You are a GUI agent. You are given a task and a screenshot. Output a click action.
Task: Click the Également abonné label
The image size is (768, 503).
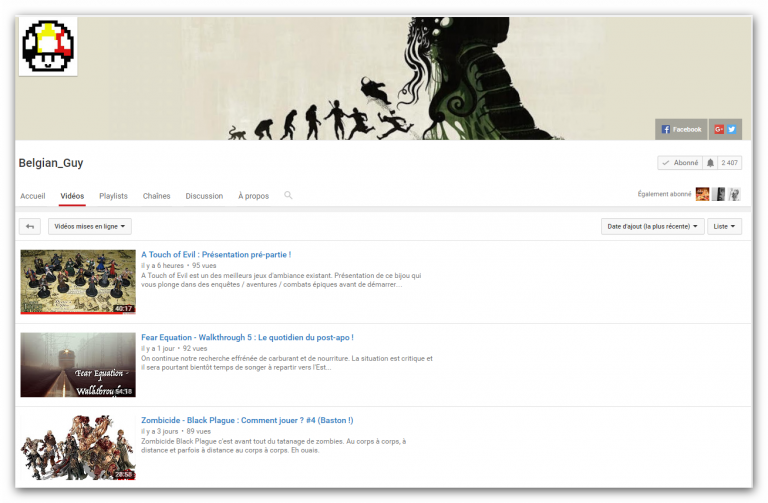pos(664,194)
